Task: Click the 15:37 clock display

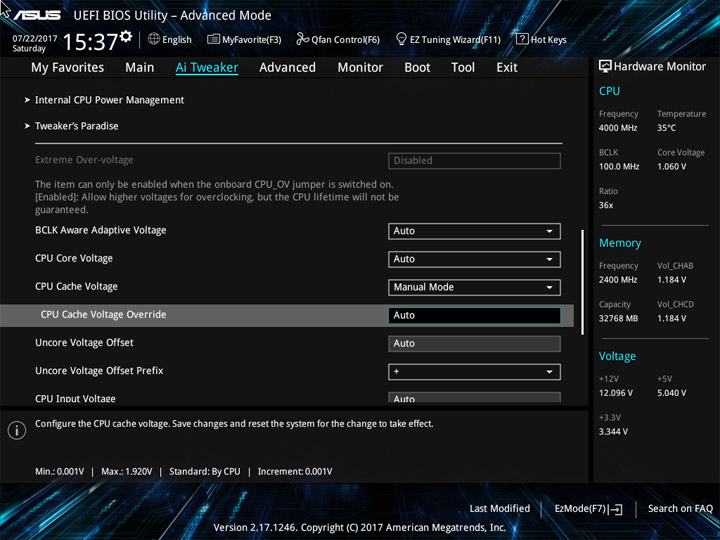Action: (x=90, y=42)
